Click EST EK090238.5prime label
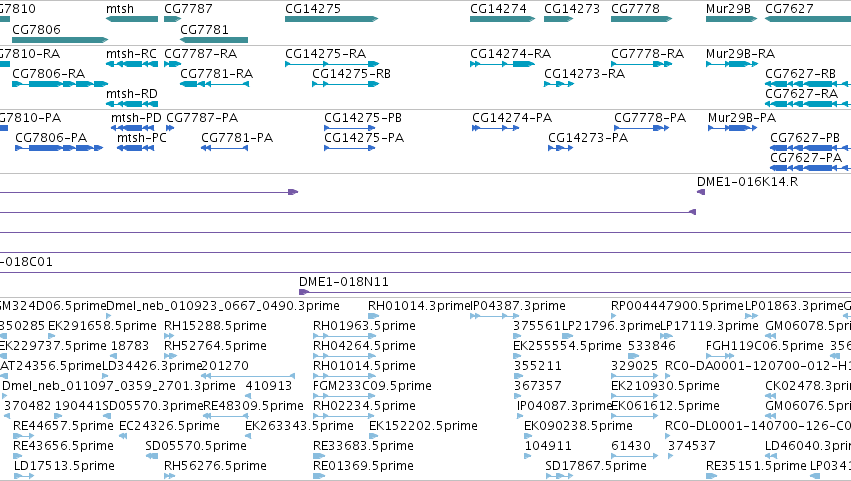The height and width of the screenshot is (481, 851). pyautogui.click(x=579, y=426)
